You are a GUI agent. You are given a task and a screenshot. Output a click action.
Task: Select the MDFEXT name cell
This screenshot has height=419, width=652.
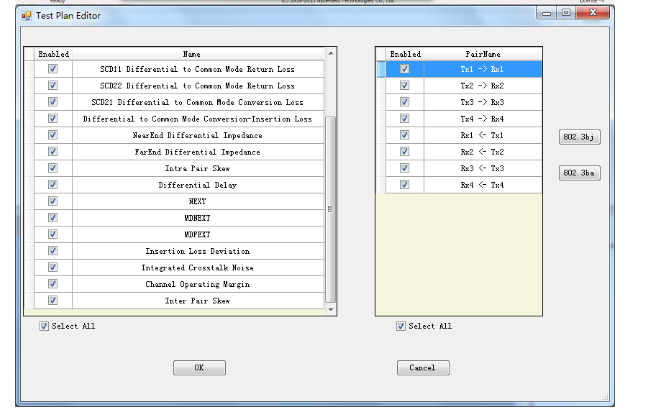click(198, 234)
